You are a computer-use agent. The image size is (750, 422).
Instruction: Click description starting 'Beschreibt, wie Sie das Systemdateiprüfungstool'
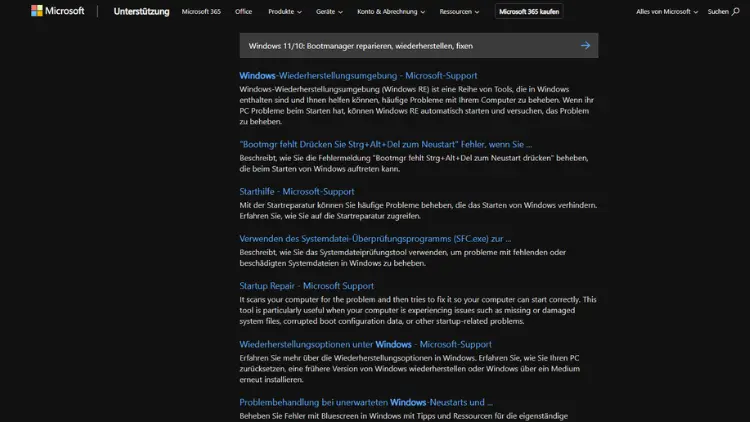pyautogui.click(x=402, y=257)
